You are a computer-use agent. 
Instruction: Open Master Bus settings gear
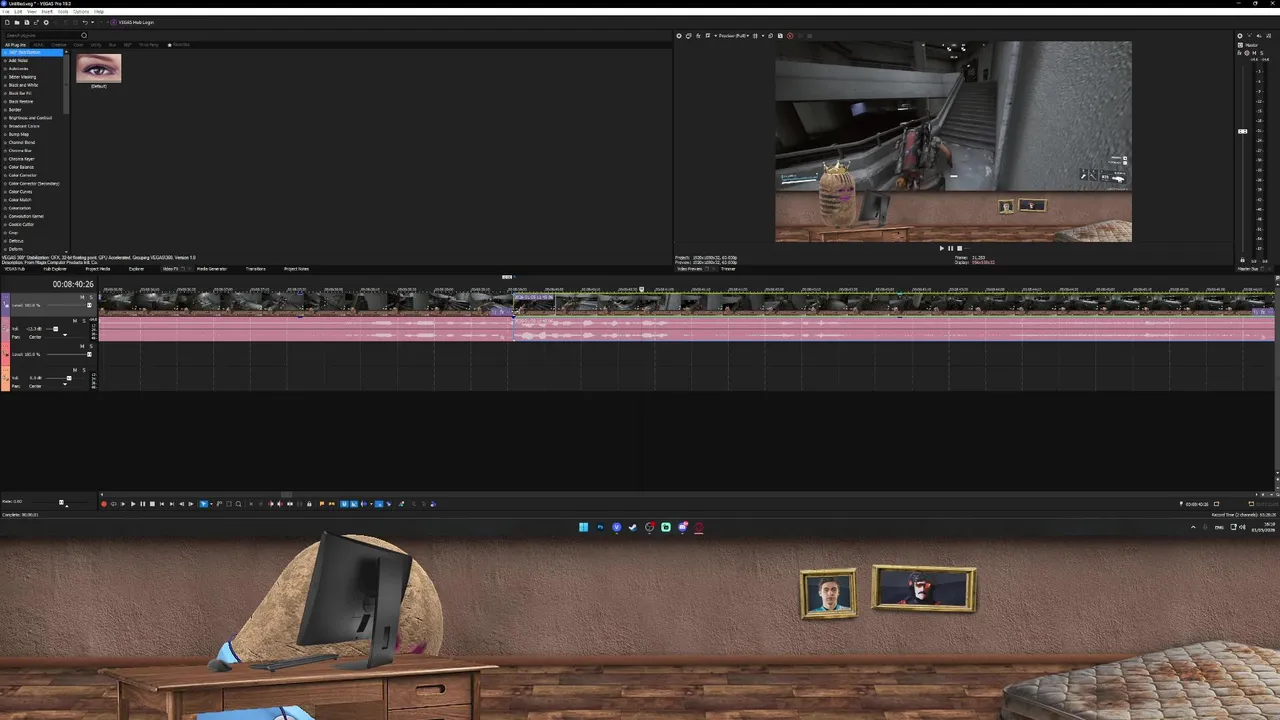(1240, 36)
